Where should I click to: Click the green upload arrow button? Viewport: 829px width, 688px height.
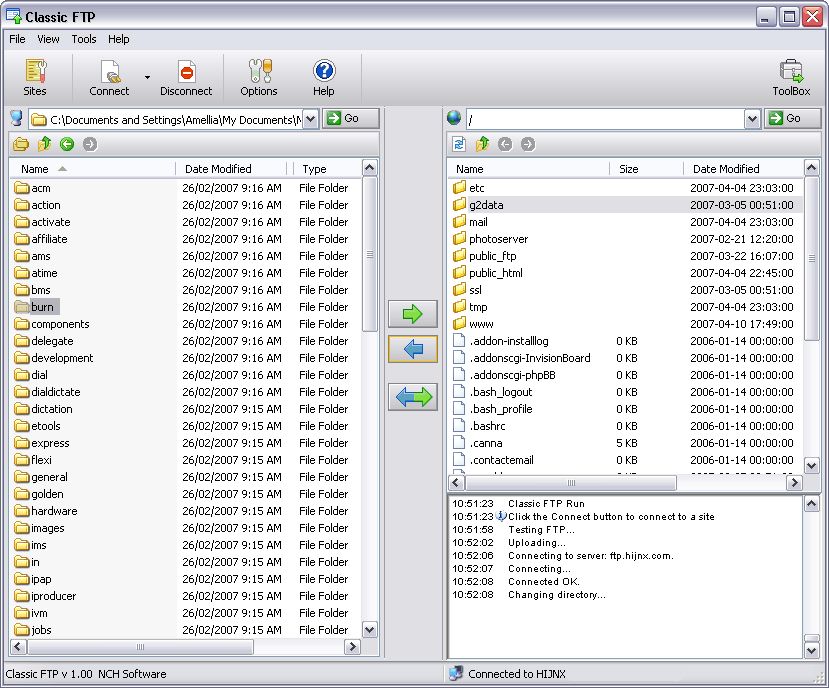point(413,314)
